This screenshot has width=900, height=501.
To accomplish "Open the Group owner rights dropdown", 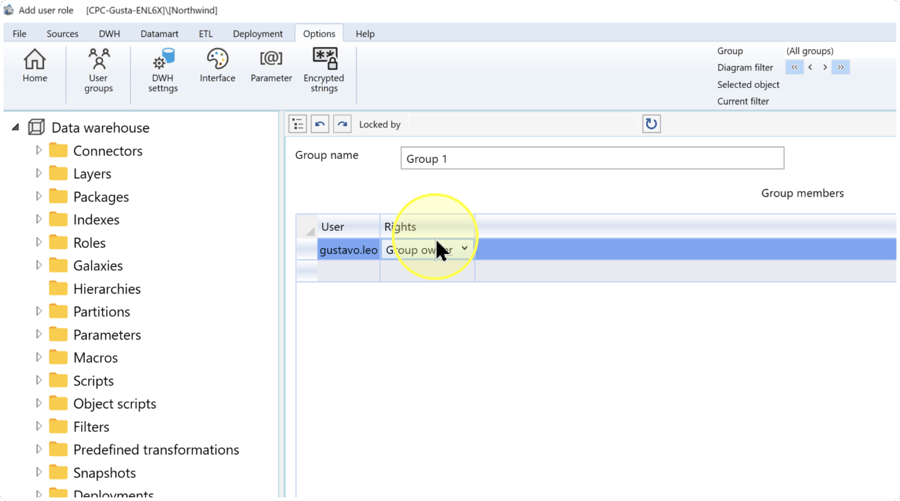I will coord(464,249).
